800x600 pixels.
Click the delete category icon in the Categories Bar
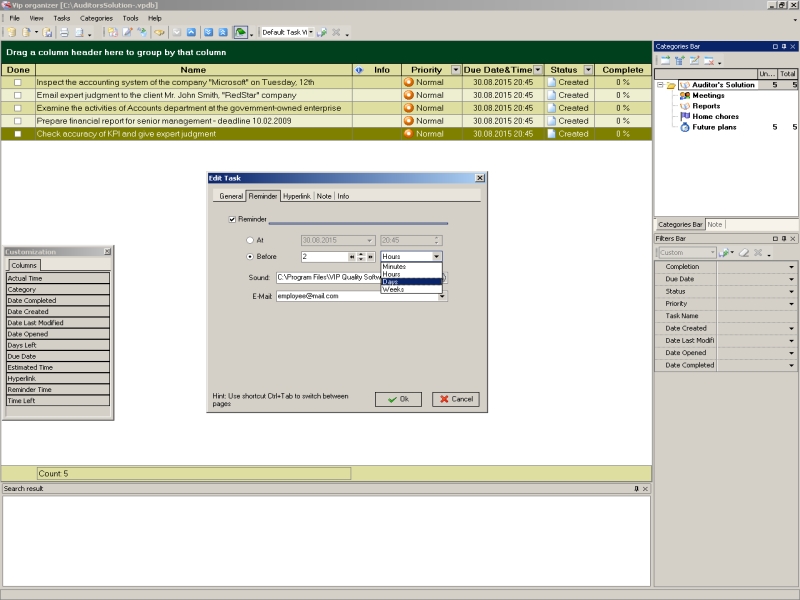(709, 61)
